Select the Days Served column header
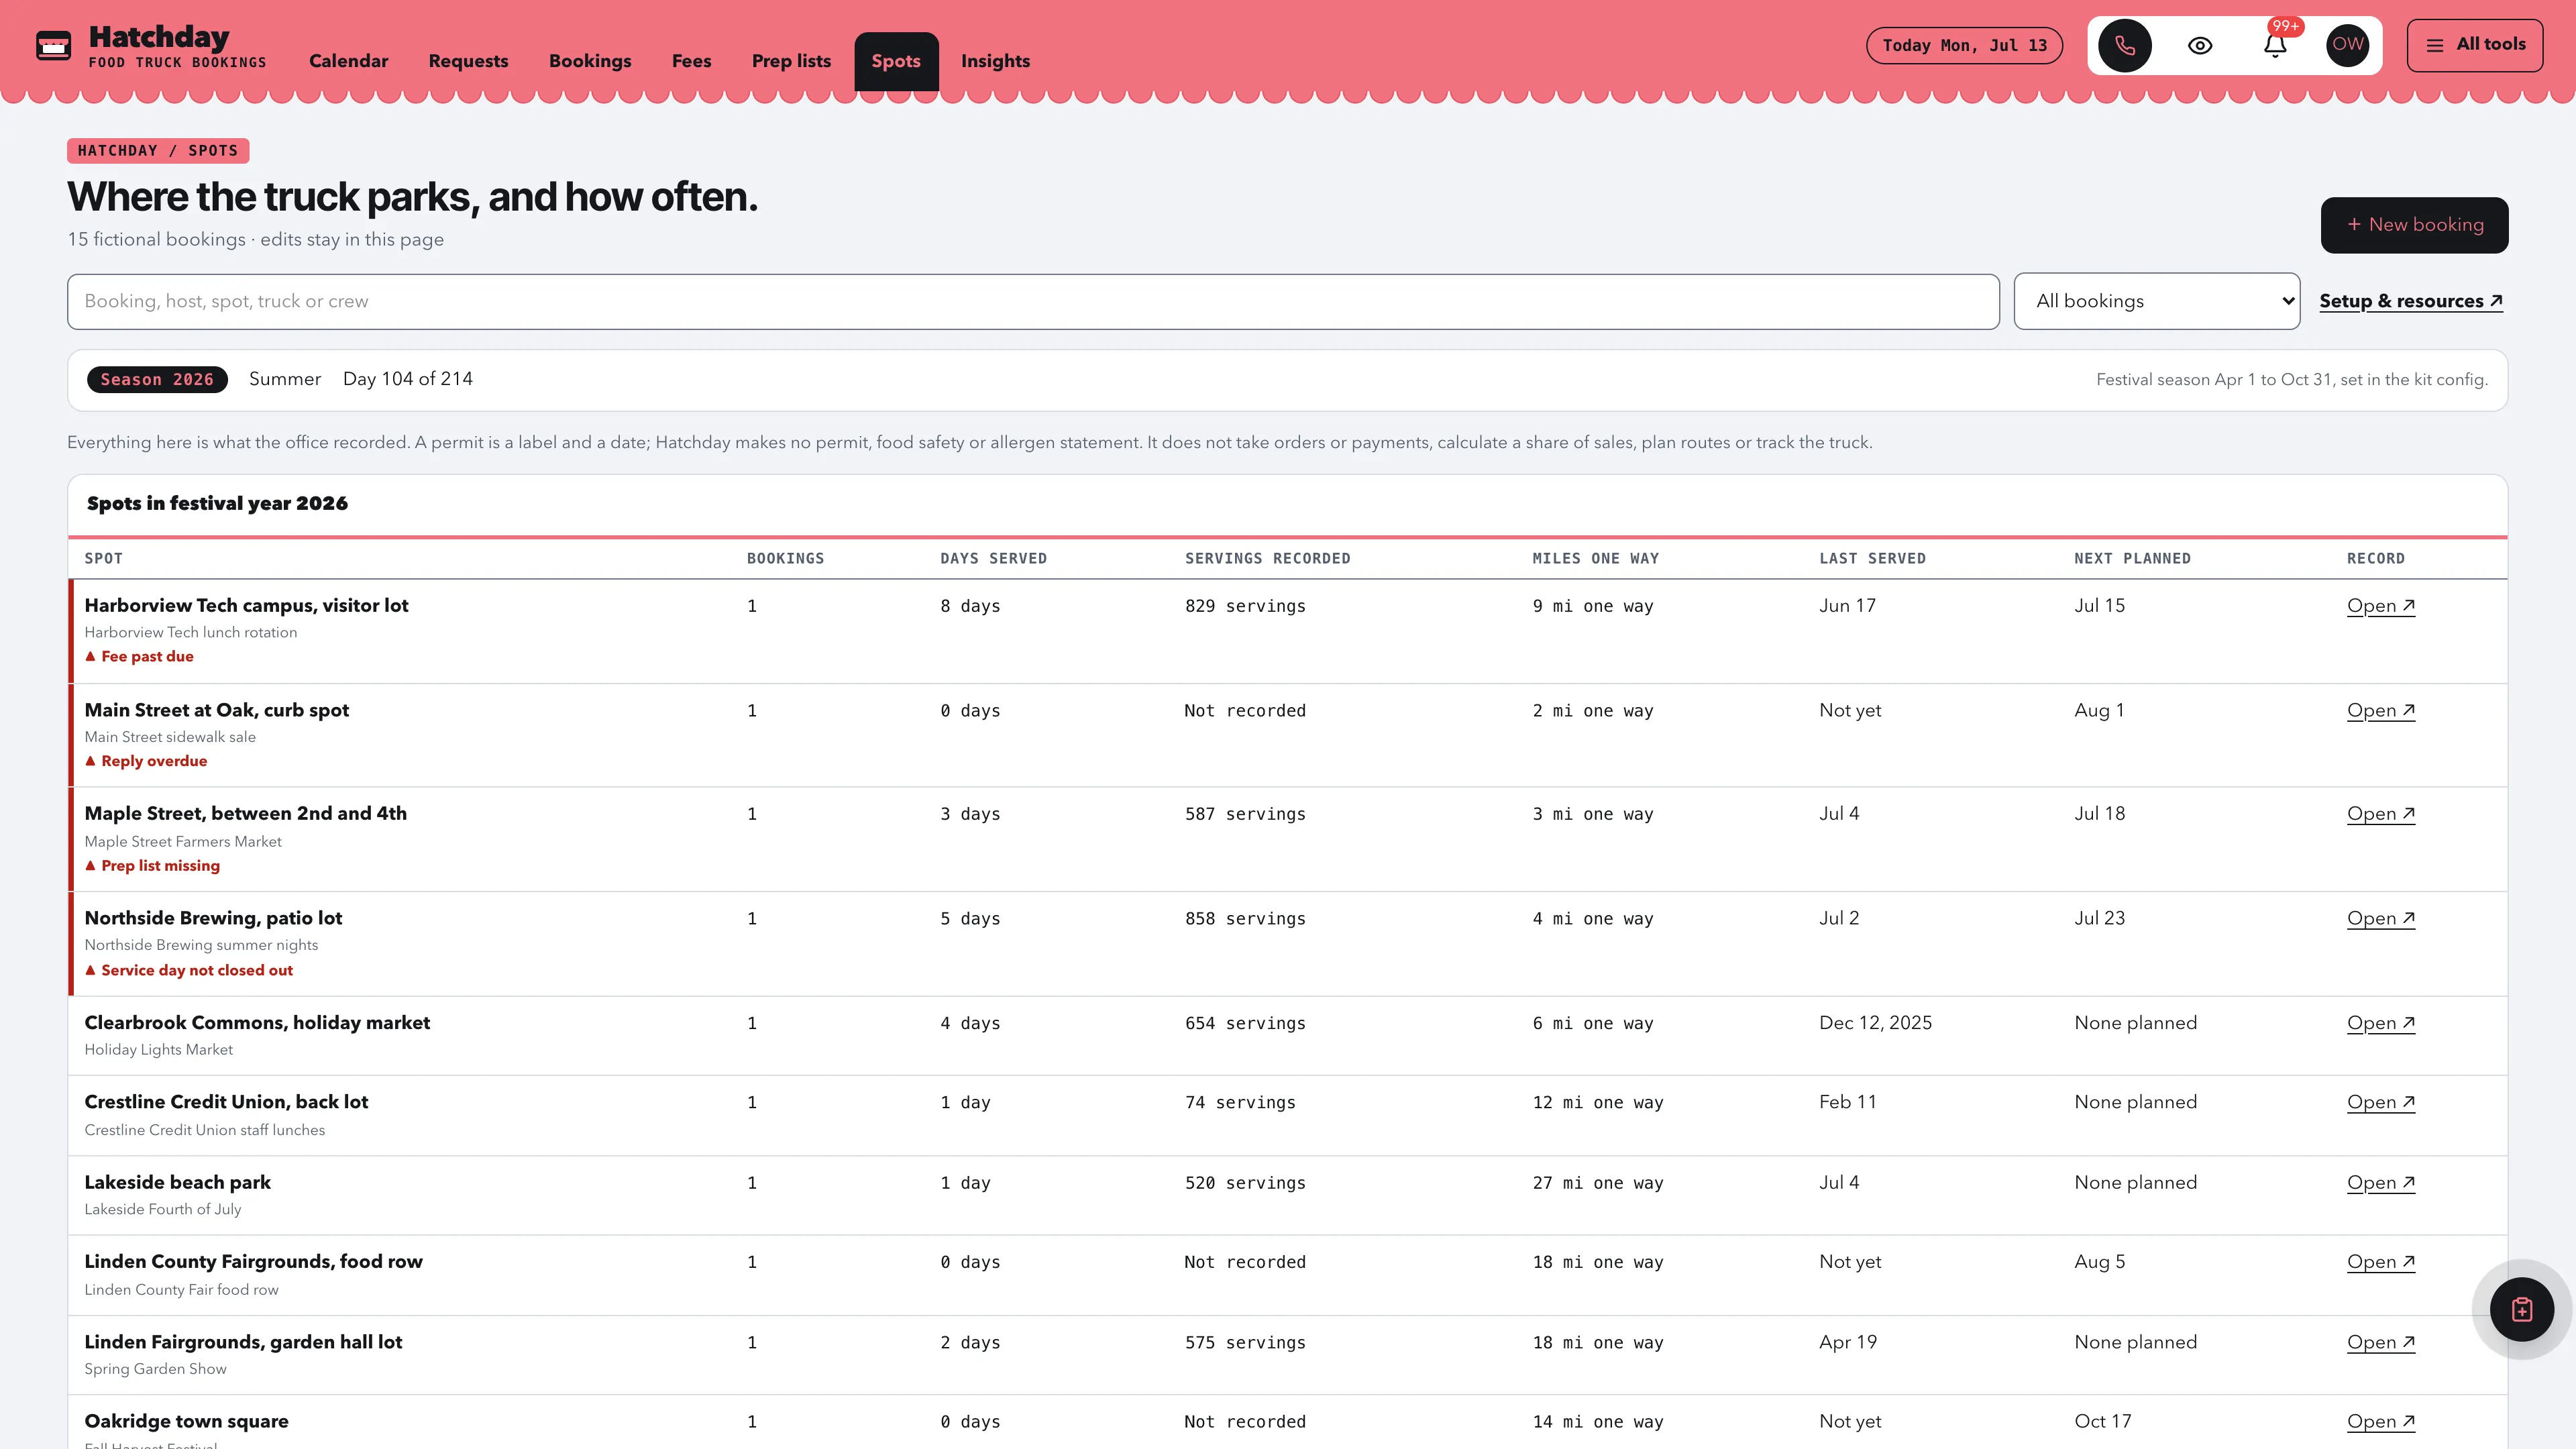 click(x=993, y=558)
